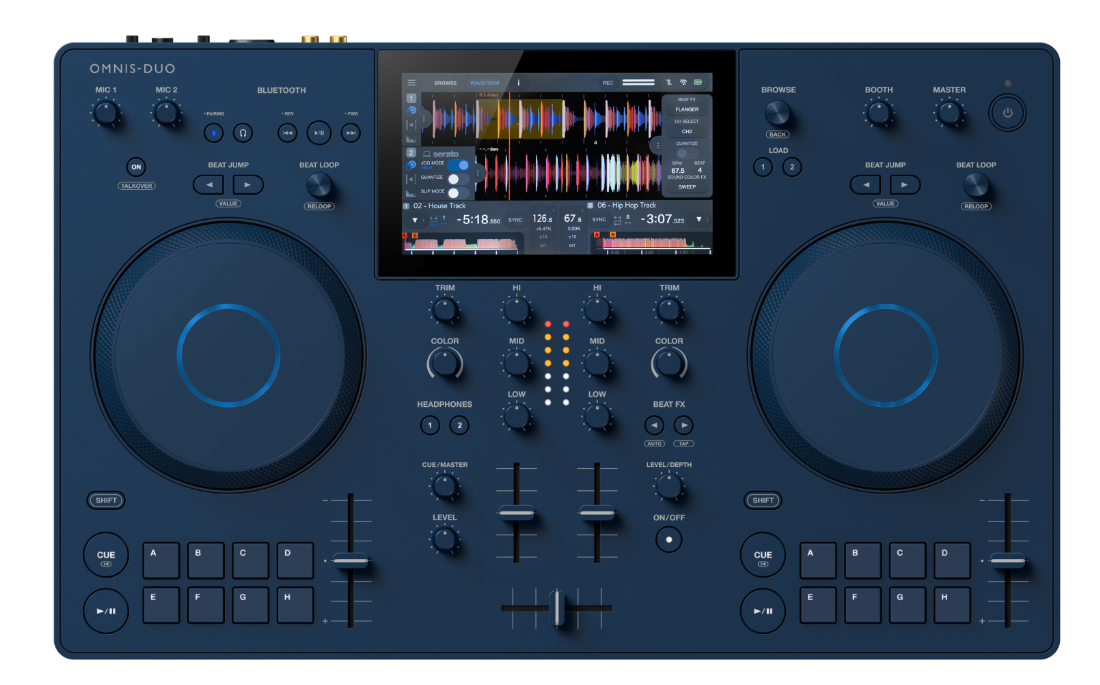Tap the Bluetooth play/pause button
Image resolution: width=1100 pixels, height=685 pixels.
point(318,133)
